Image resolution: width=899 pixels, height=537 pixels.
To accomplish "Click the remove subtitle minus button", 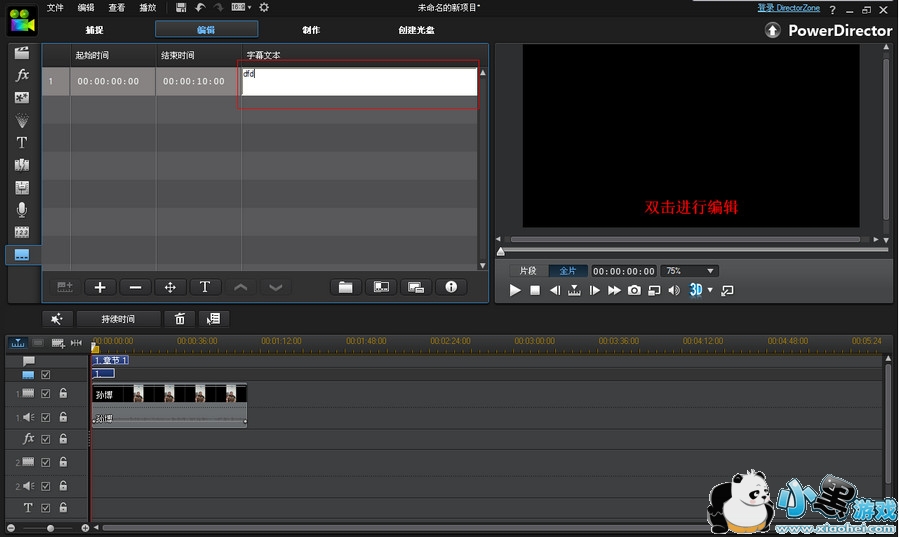I will (135, 287).
